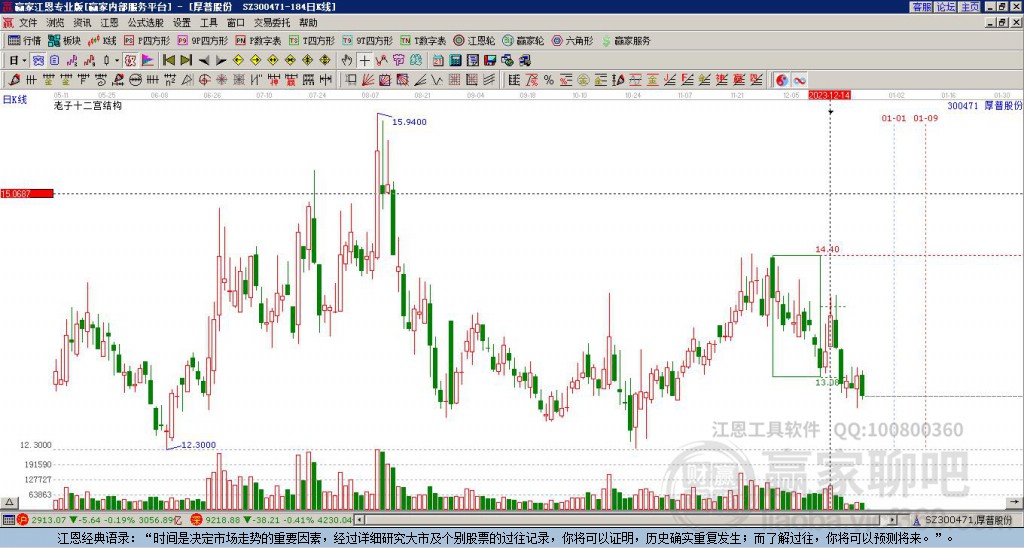This screenshot has width=1024, height=548.
Task: Open the 设置 menu
Action: pos(182,23)
